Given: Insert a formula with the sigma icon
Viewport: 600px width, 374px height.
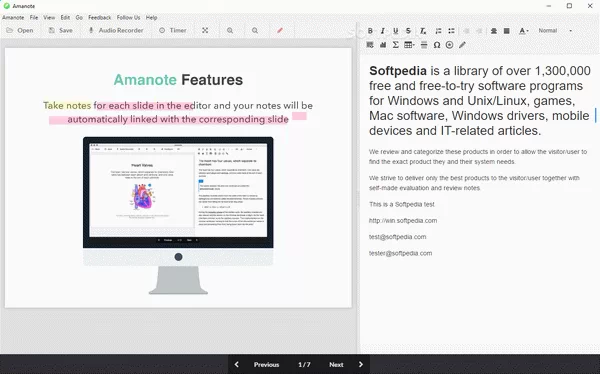Looking at the screenshot, I should (x=396, y=45).
